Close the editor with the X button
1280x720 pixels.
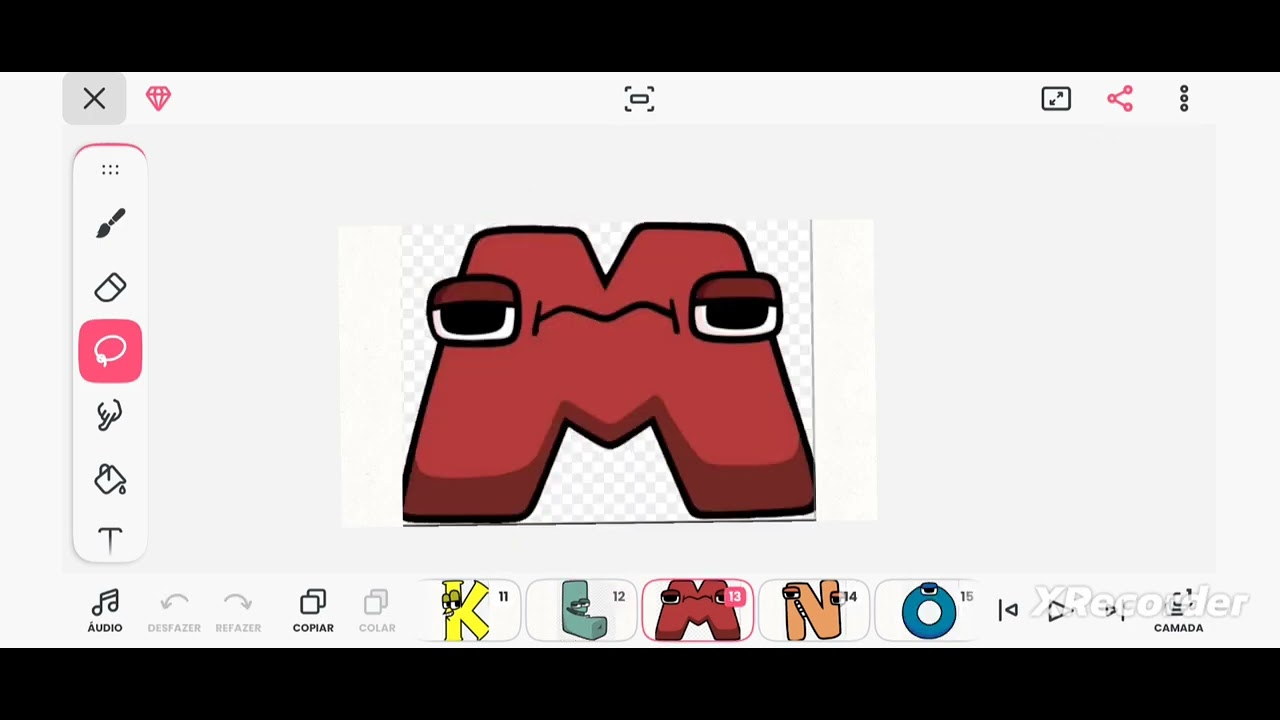pyautogui.click(x=94, y=98)
